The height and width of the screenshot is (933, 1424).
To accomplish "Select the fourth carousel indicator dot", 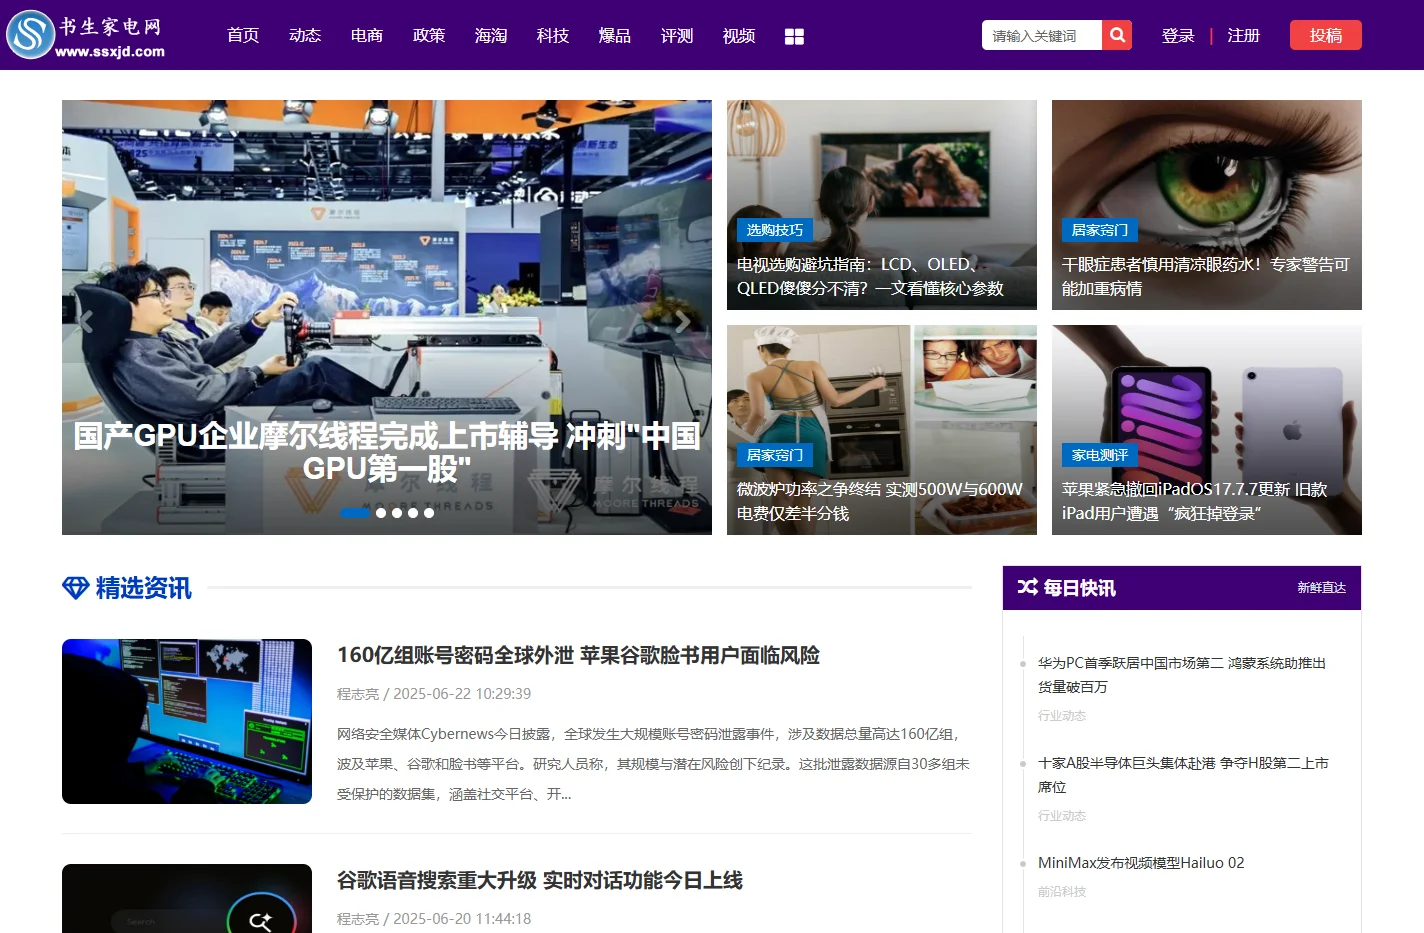I will (x=413, y=512).
